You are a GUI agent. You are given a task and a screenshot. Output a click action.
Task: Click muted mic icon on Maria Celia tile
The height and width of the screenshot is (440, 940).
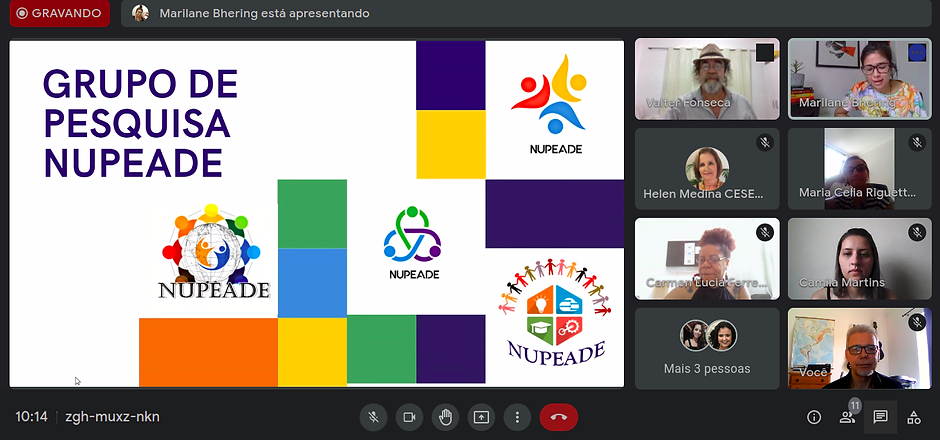pos(917,143)
